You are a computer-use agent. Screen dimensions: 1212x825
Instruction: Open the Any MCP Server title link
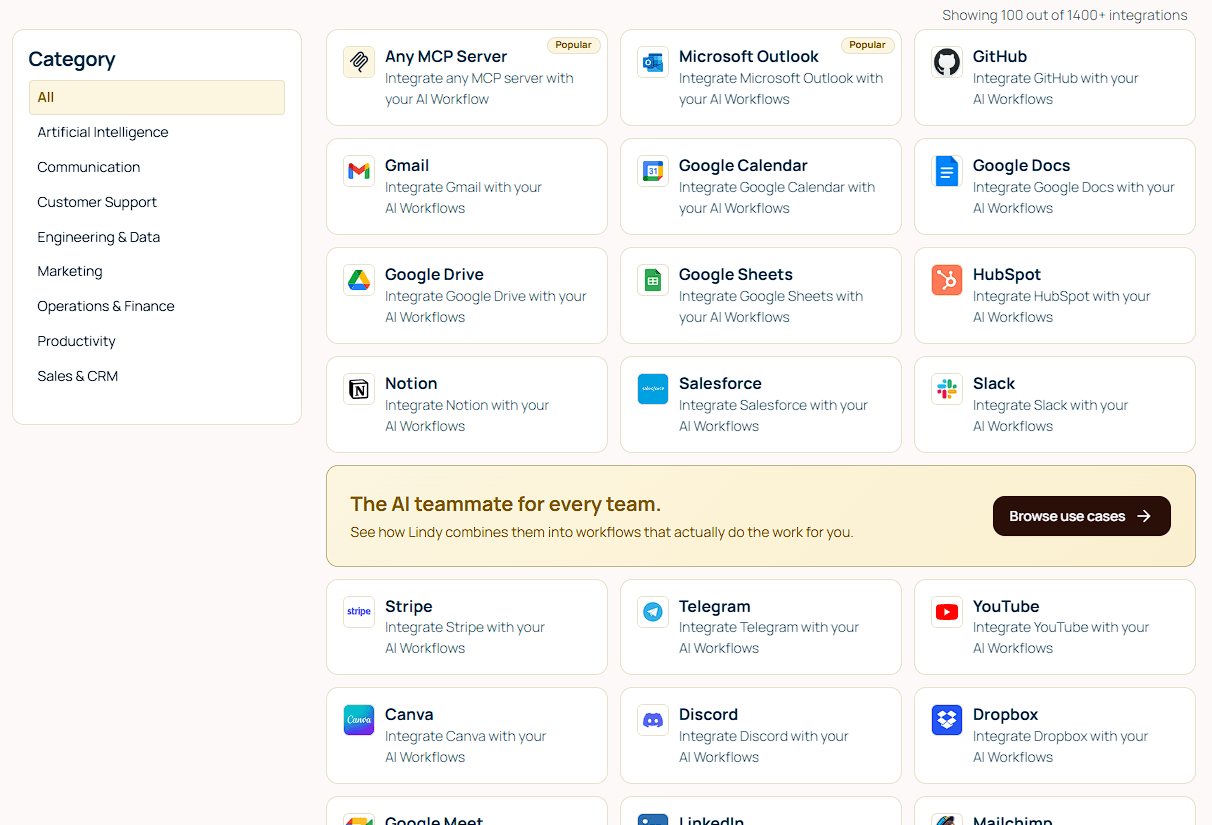tap(446, 56)
